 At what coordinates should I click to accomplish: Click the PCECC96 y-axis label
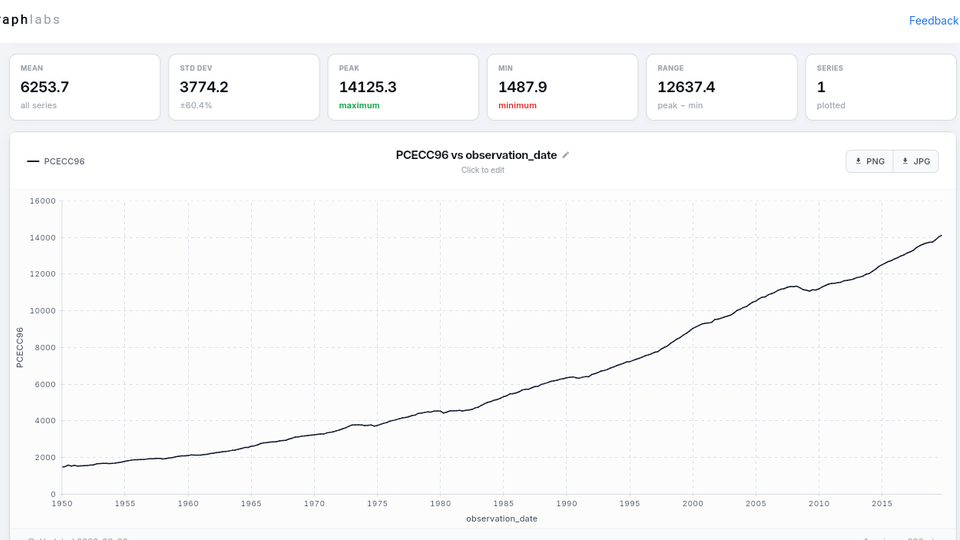20,347
